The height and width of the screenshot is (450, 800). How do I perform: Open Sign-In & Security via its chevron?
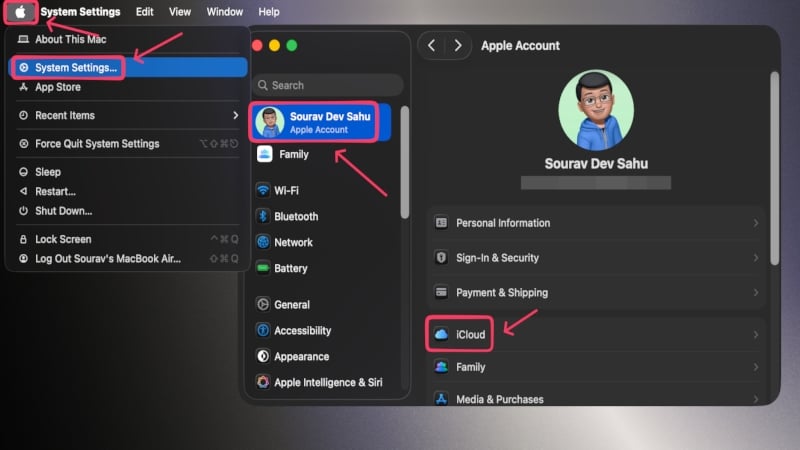pos(756,258)
